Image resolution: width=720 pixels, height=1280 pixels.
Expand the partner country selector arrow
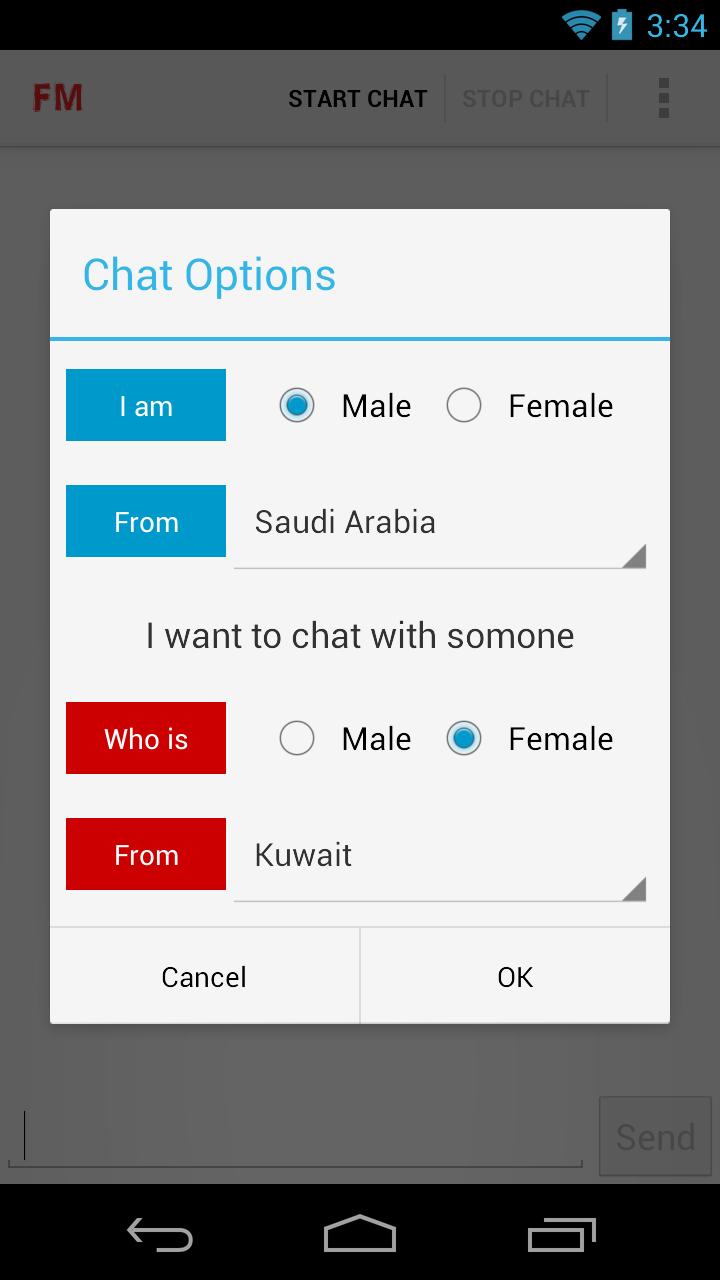[633, 888]
